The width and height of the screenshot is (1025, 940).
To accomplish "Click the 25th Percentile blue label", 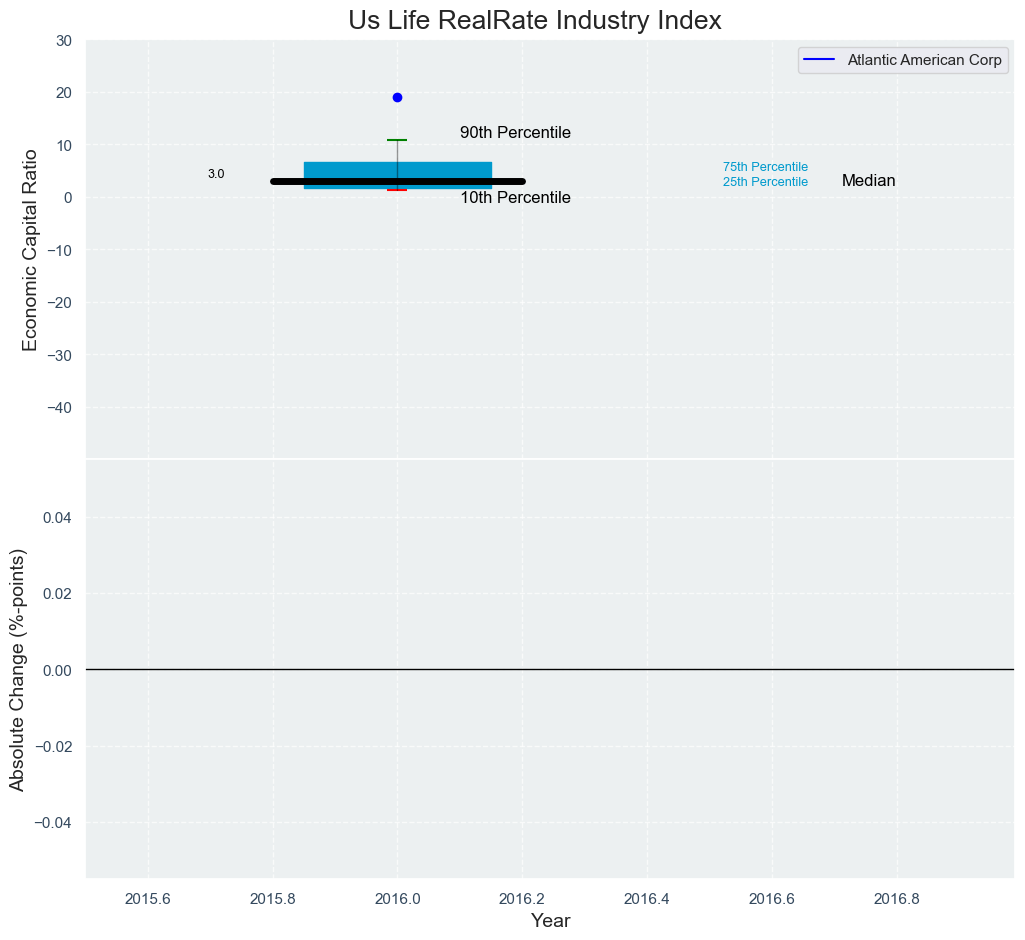I will click(x=765, y=182).
